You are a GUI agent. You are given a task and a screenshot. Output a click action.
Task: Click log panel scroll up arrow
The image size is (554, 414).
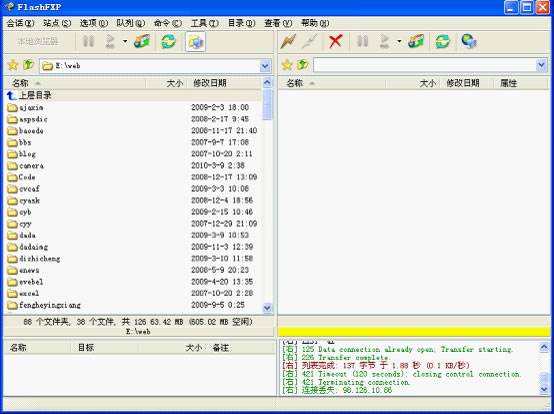pos(544,347)
